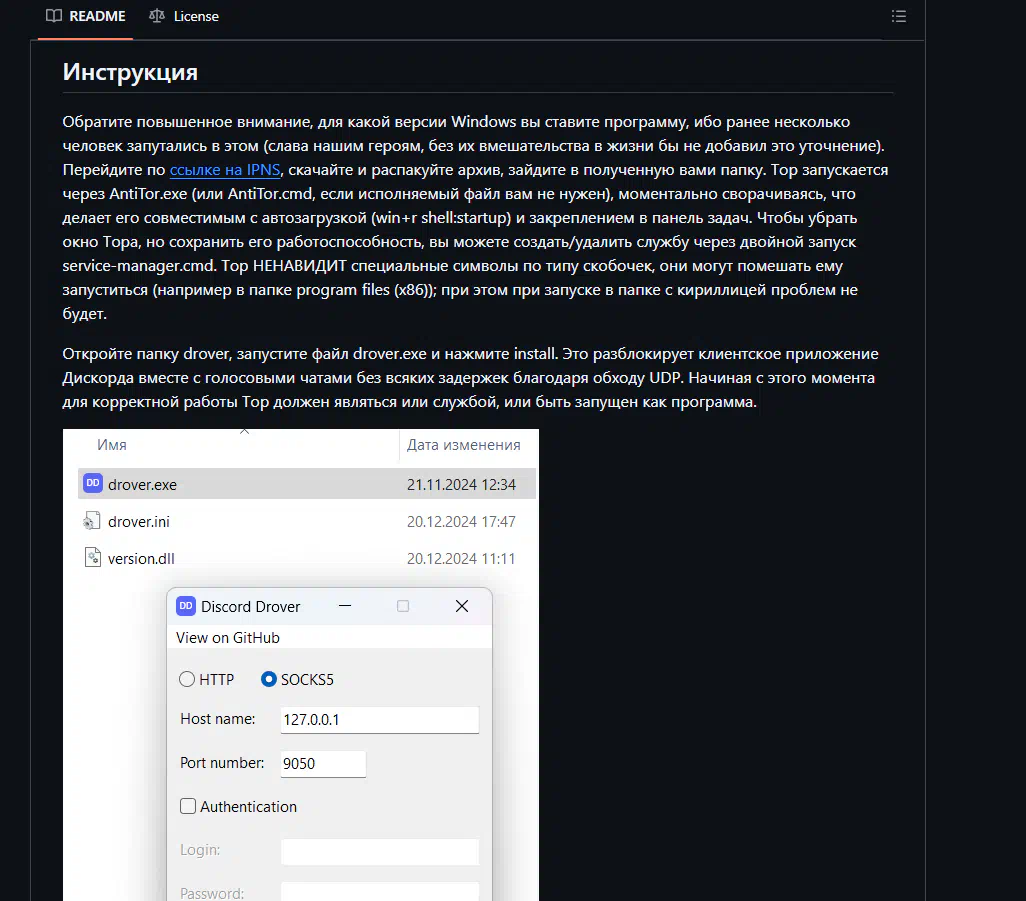Click the Port number field
This screenshot has height=901, width=1026.
point(323,764)
